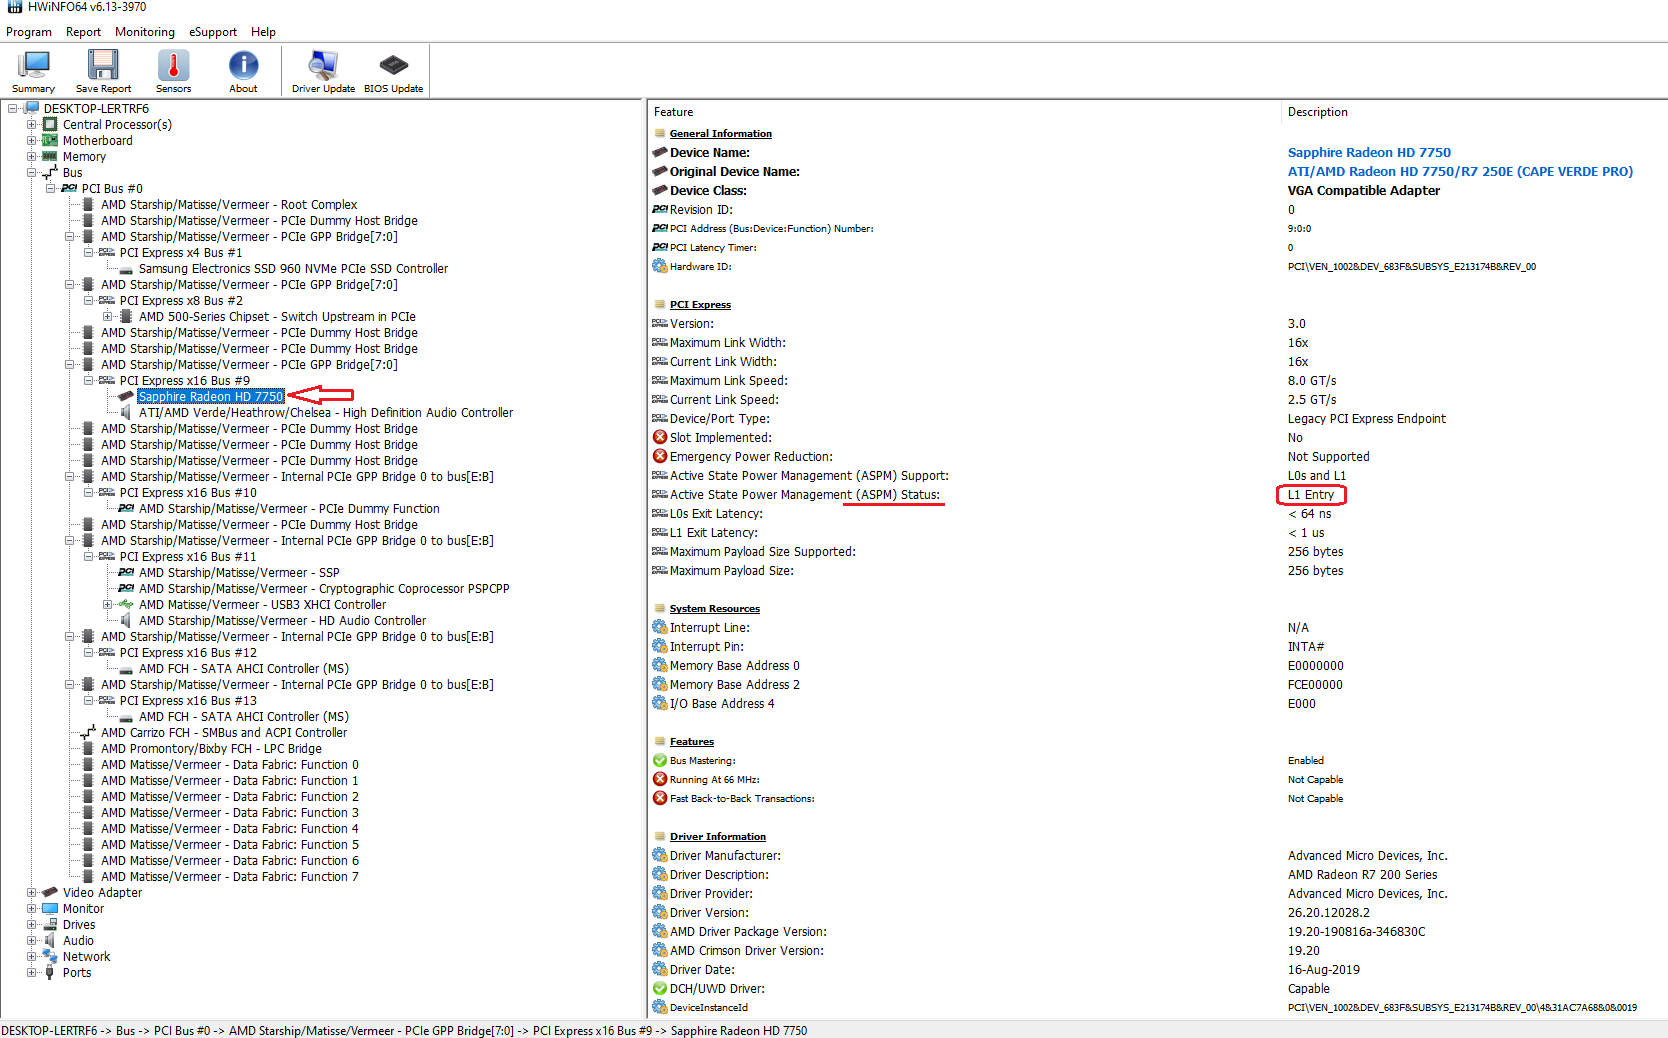Expand the Memory tree node
Image resolution: width=1668 pixels, height=1038 pixels.
tap(31, 157)
